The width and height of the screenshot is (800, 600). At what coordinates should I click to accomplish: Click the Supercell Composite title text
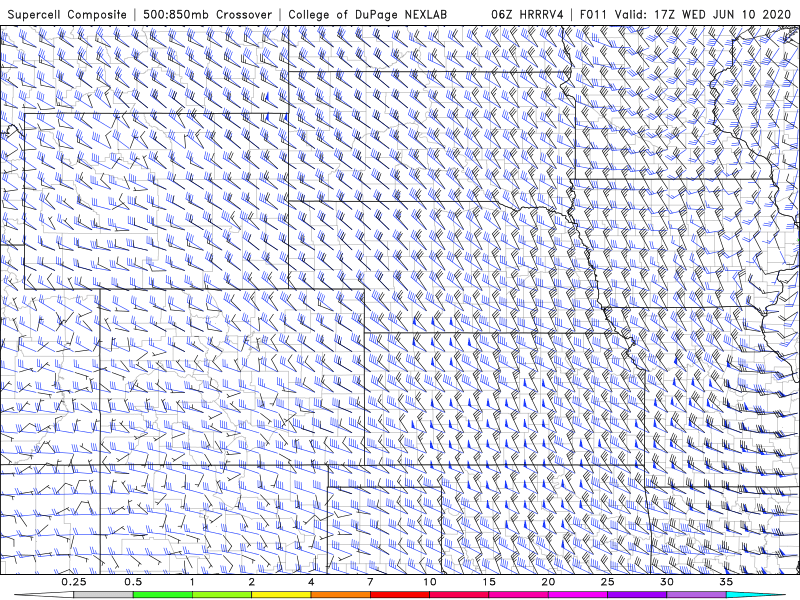click(67, 15)
